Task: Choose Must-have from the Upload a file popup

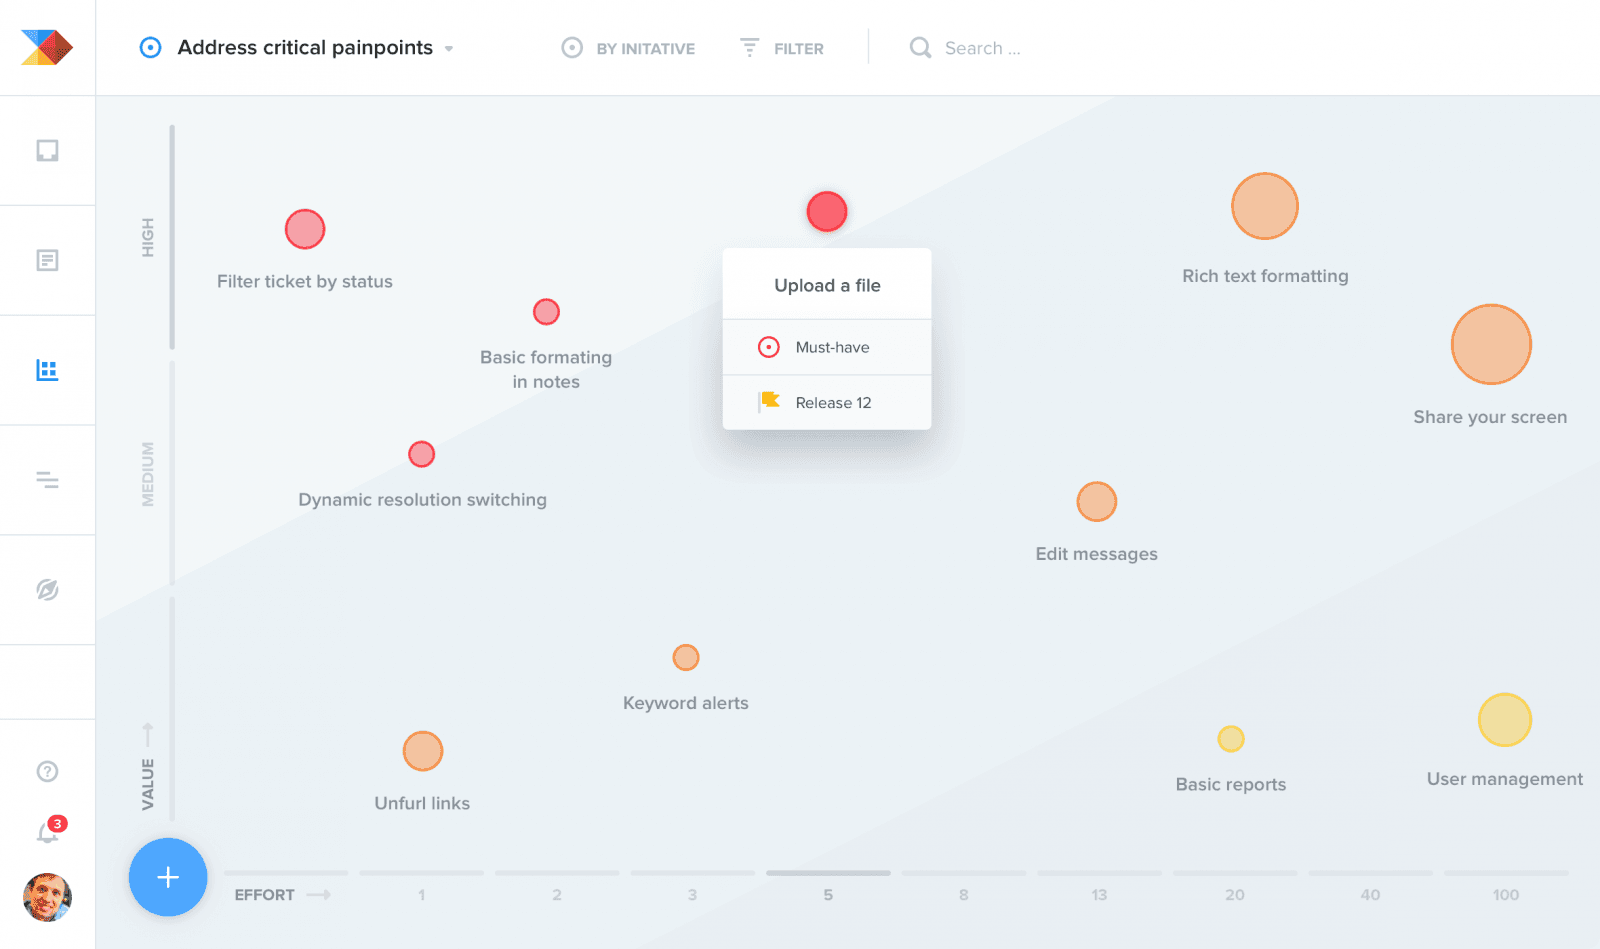Action: coord(832,347)
